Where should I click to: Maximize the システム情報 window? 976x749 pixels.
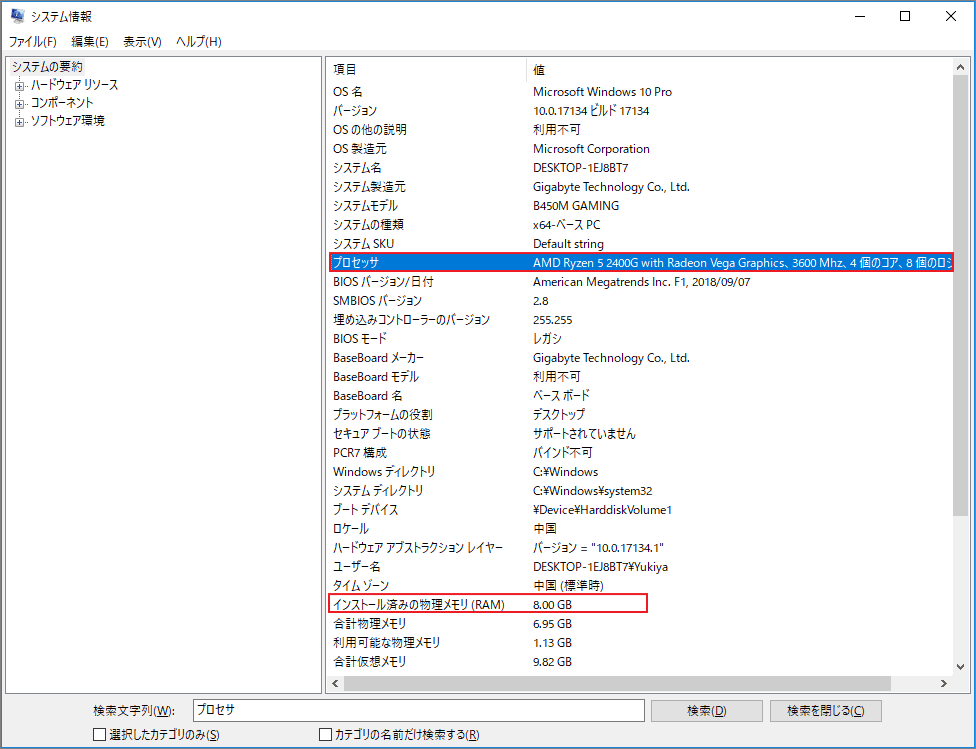[x=905, y=16]
